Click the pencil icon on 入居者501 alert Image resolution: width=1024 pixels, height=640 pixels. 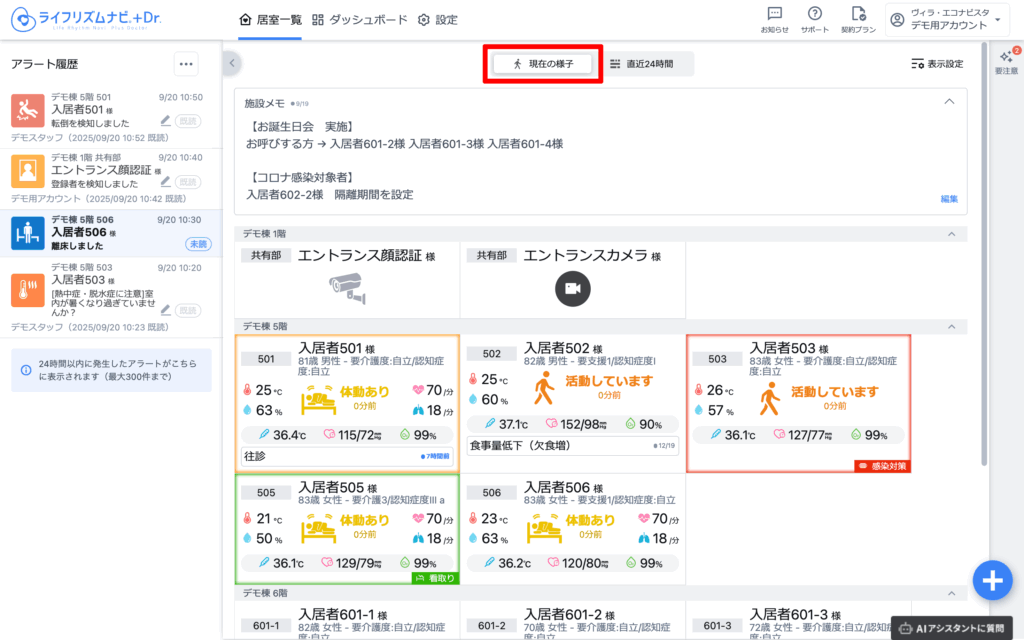pos(165,120)
